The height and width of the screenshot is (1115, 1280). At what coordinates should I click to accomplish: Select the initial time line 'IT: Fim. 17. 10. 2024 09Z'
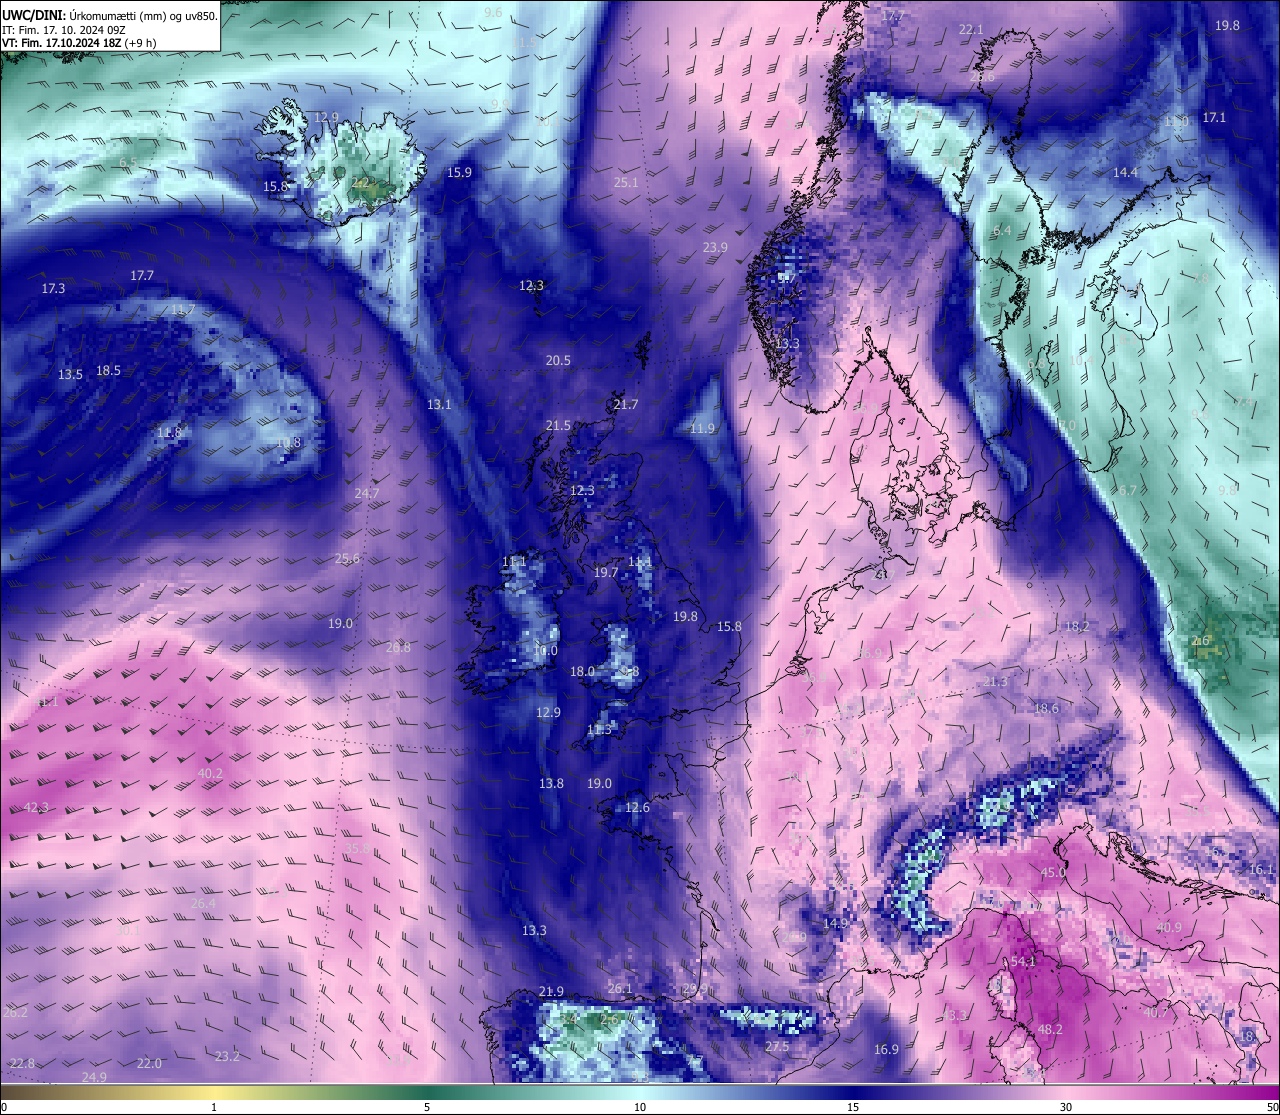click(x=64, y=30)
